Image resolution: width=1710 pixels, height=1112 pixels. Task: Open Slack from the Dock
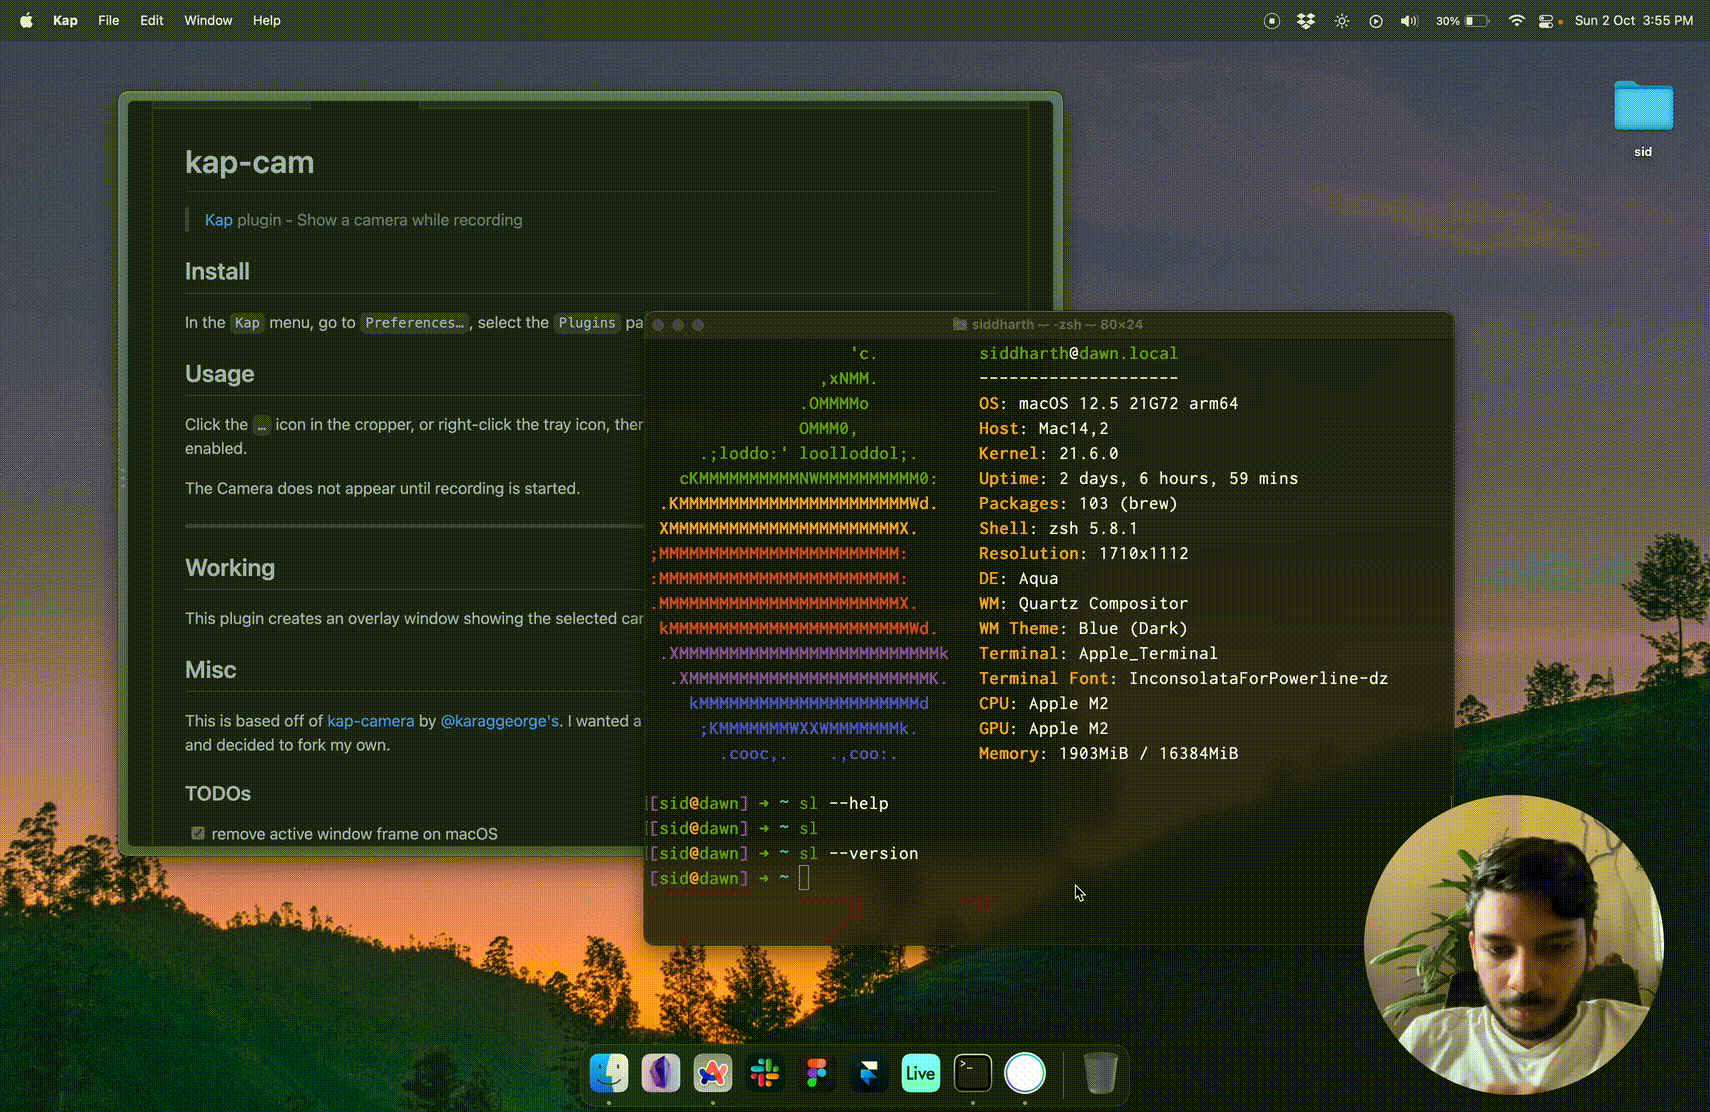[x=765, y=1073]
